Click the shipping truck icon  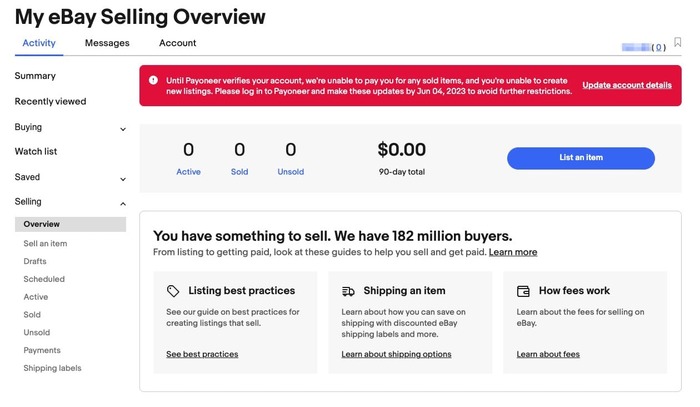[x=348, y=291]
